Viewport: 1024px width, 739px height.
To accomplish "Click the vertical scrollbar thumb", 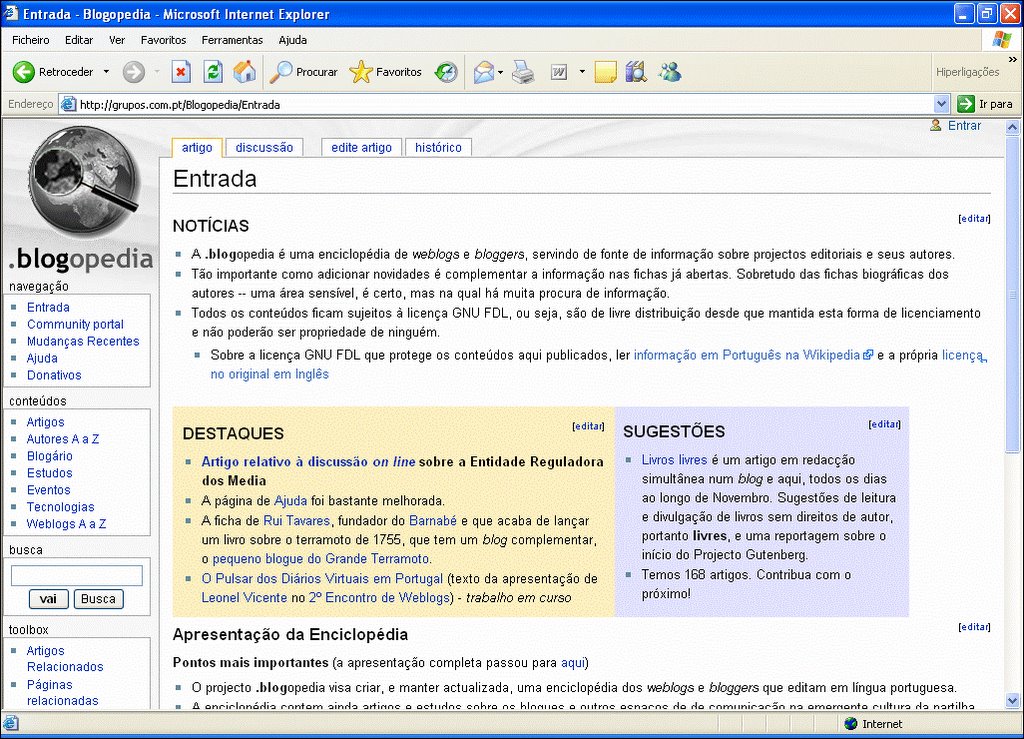I will click(x=1012, y=294).
